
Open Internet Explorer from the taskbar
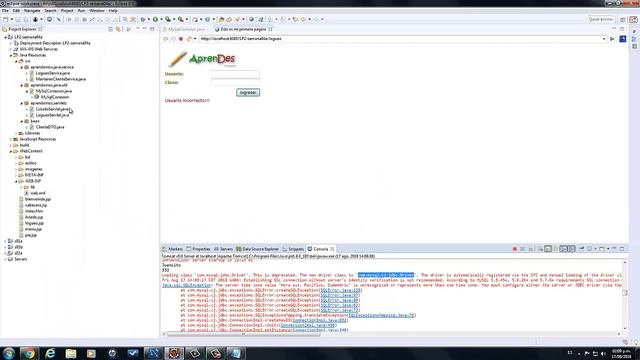(50, 353)
